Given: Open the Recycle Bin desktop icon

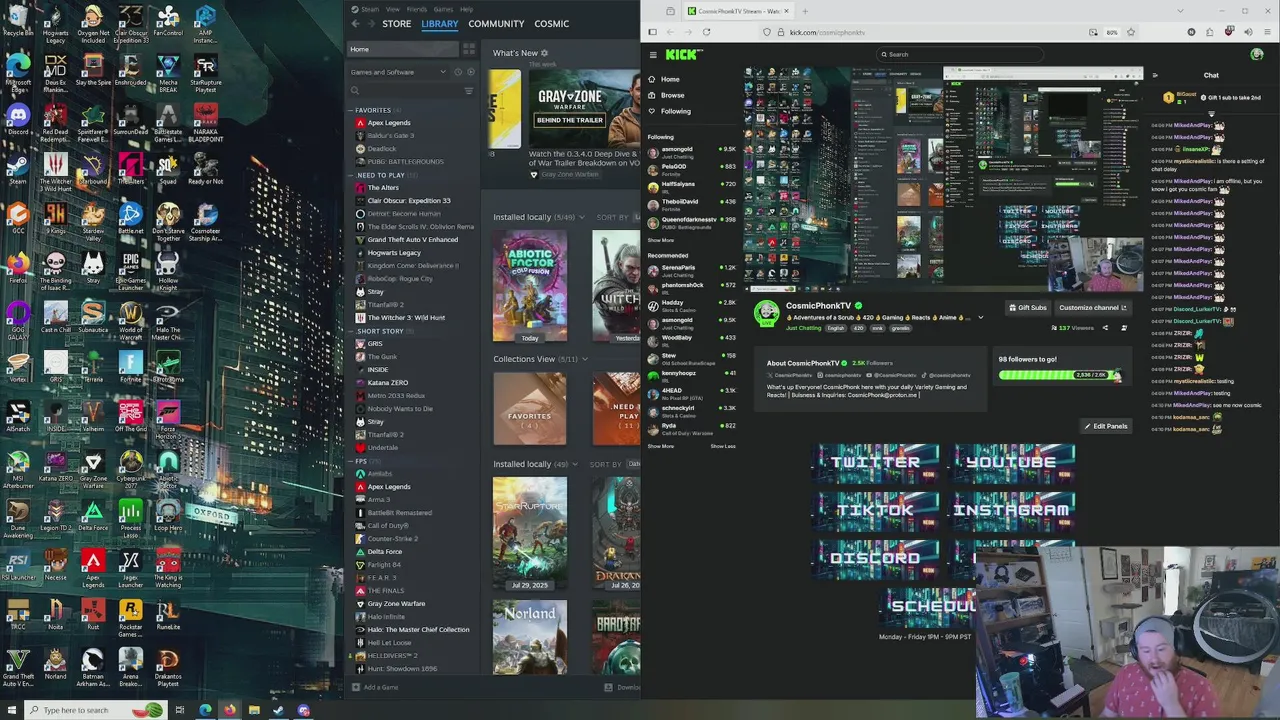Looking at the screenshot, I should 18,22.
